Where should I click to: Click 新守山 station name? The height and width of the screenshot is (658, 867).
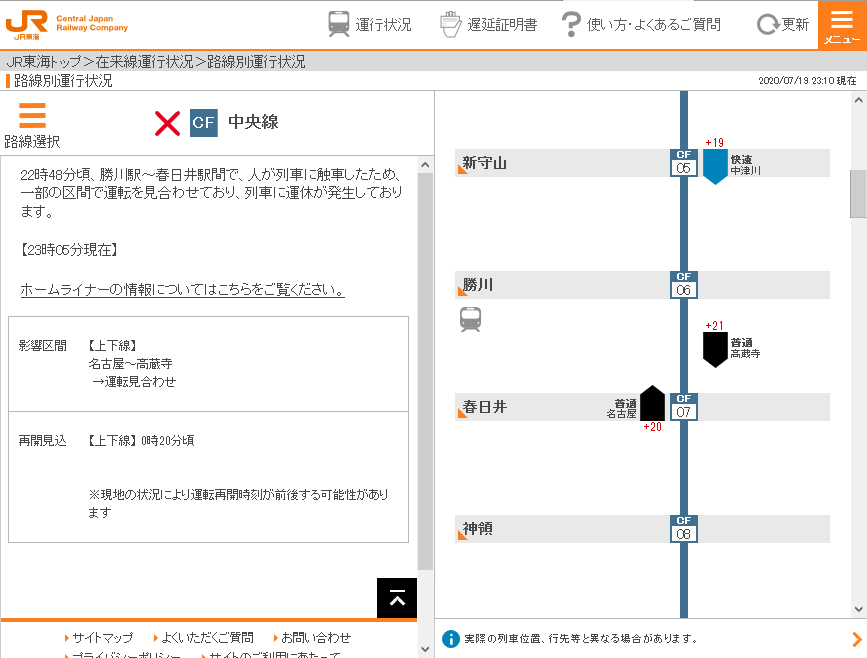click(484, 163)
